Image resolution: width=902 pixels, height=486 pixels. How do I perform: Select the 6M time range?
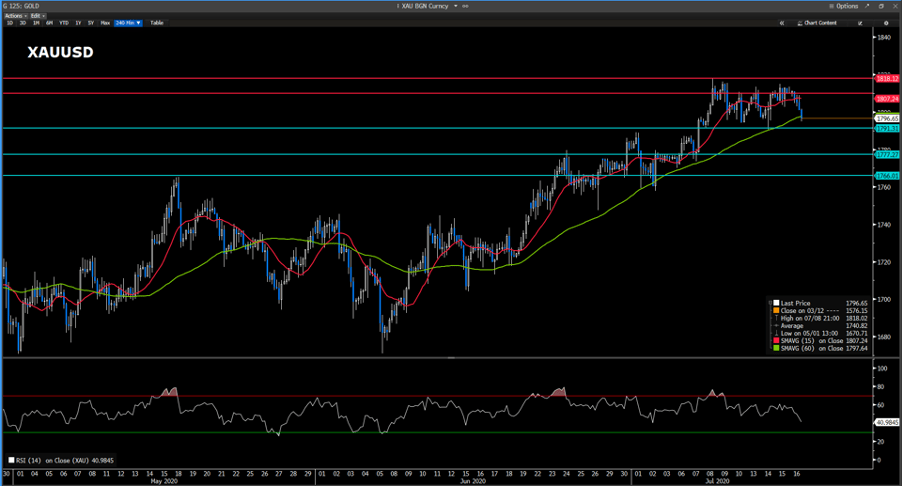(x=49, y=23)
